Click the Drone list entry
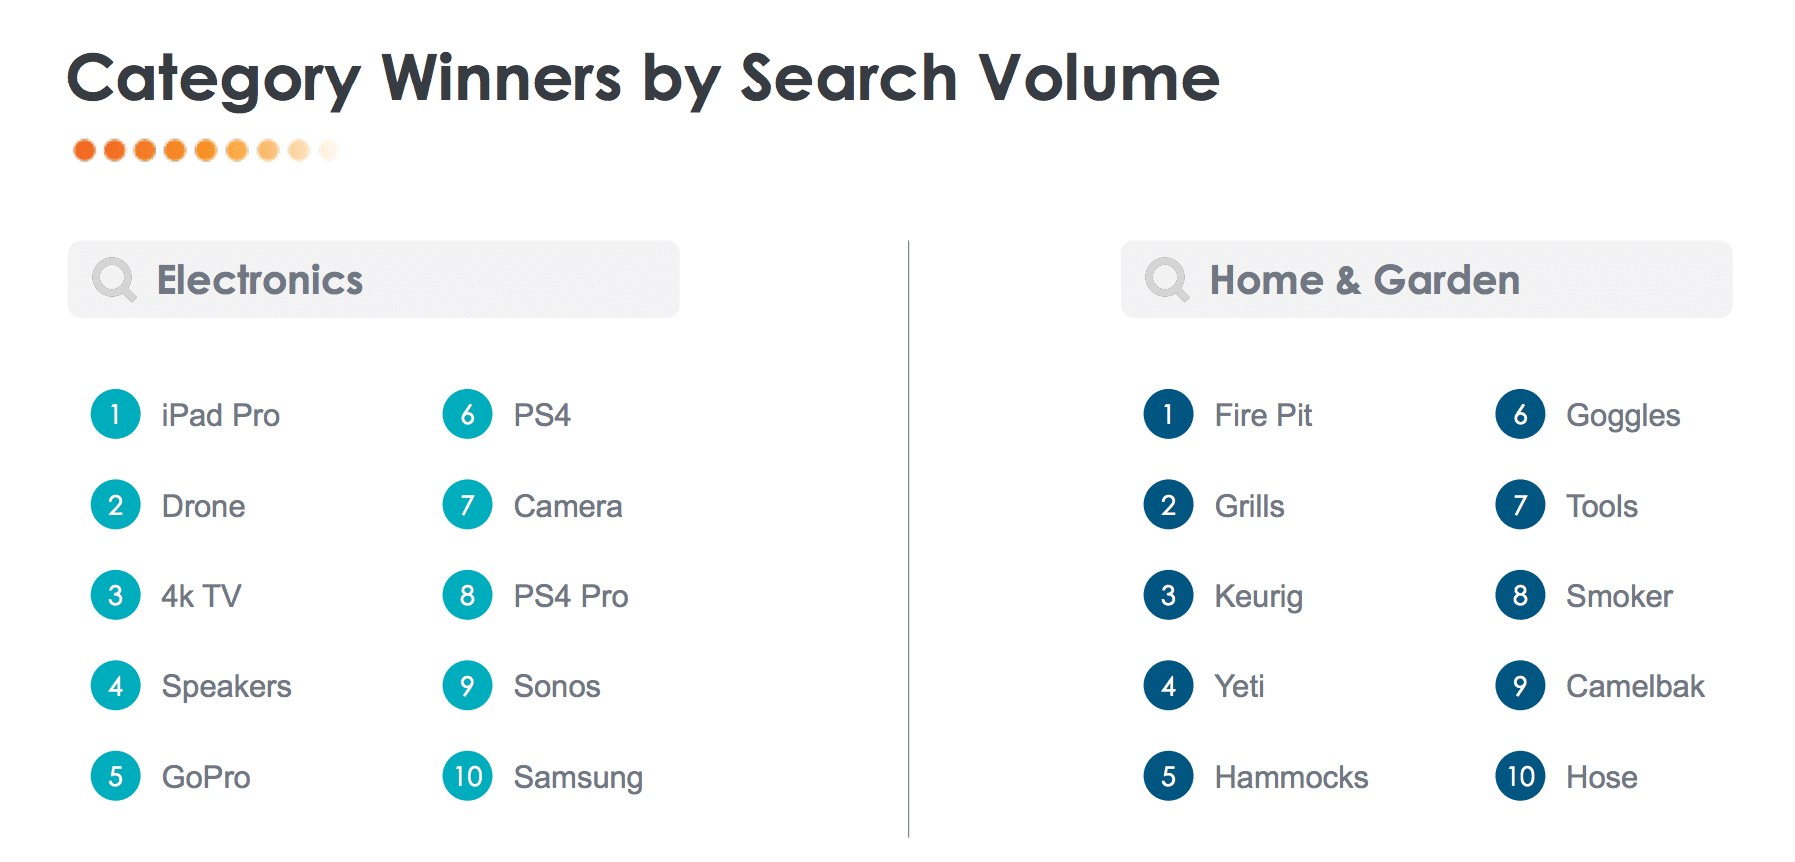Screen dimensions: 1795x862 pos(204,506)
